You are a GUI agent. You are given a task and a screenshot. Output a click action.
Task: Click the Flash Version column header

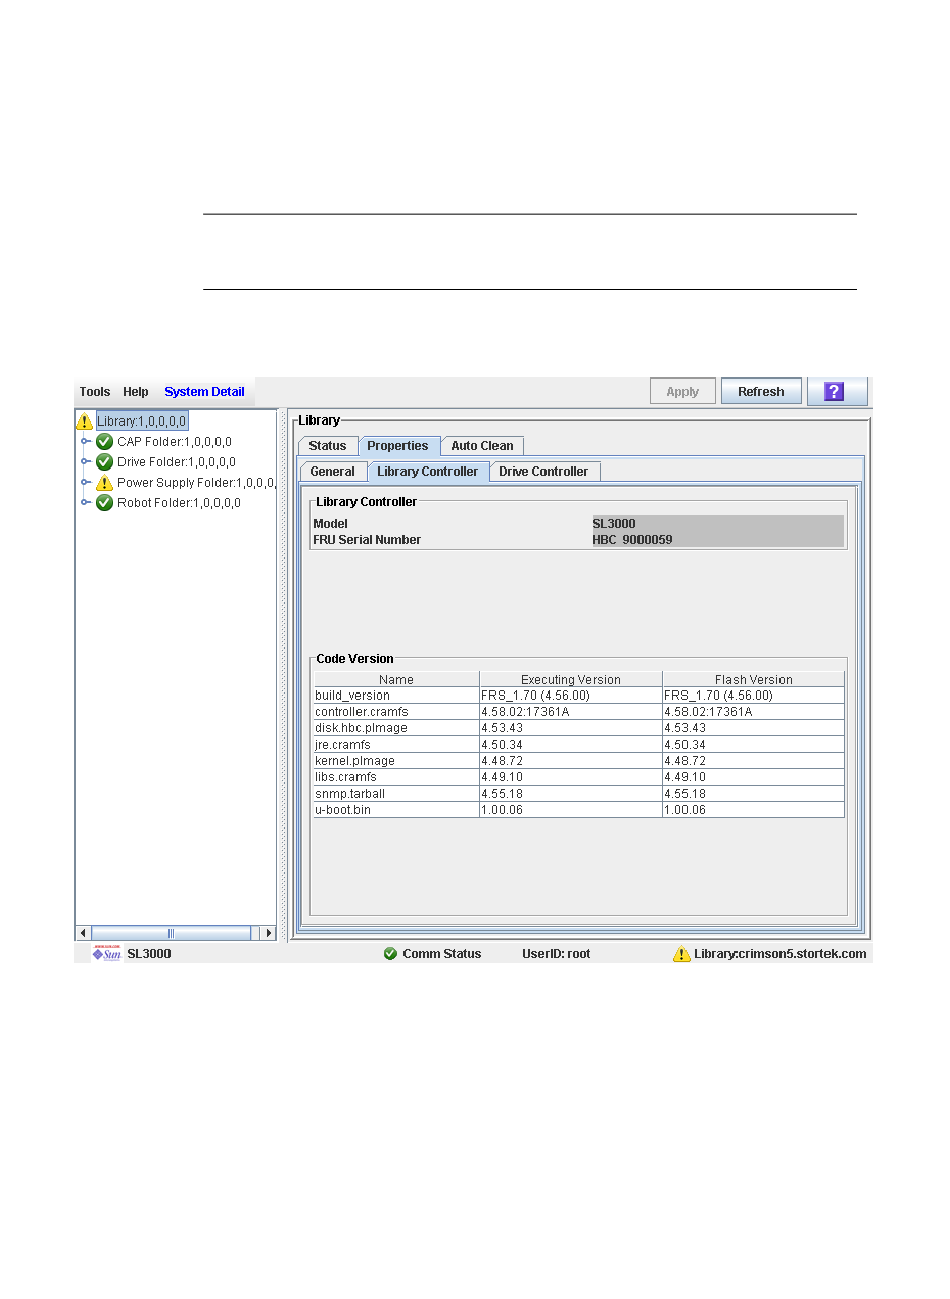(754, 679)
